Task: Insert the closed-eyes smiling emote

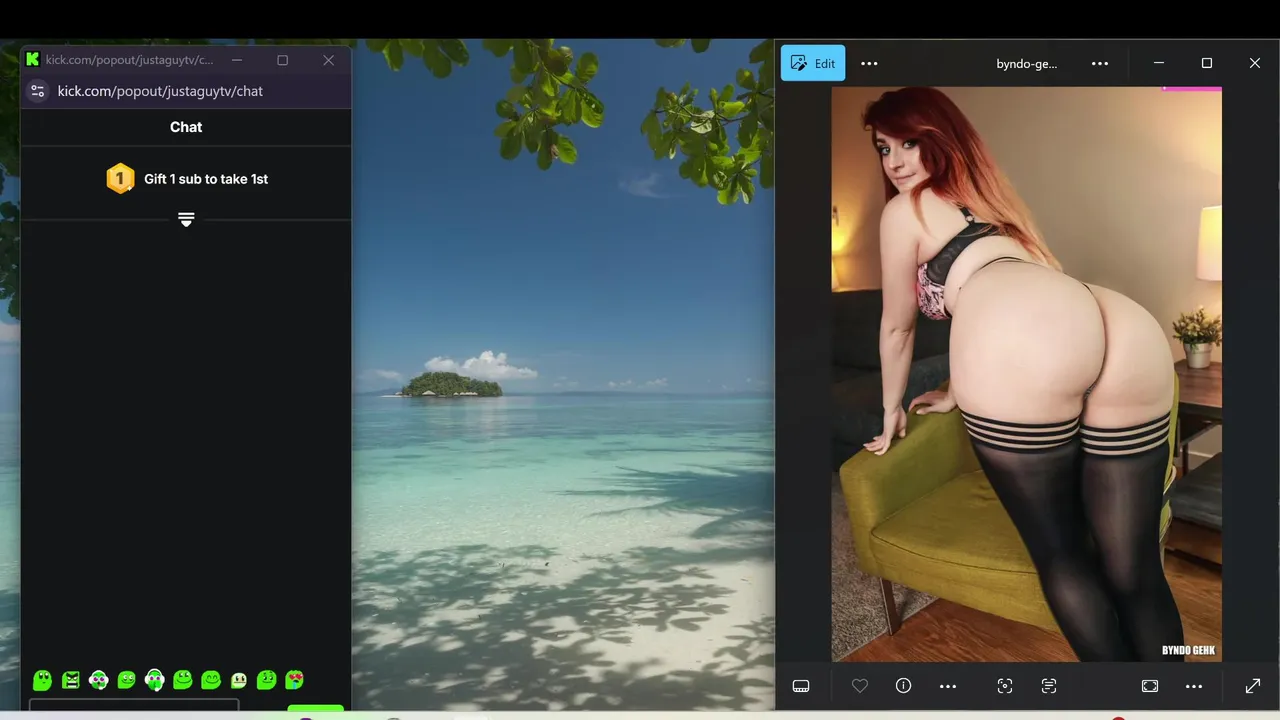Action: (x=210, y=680)
